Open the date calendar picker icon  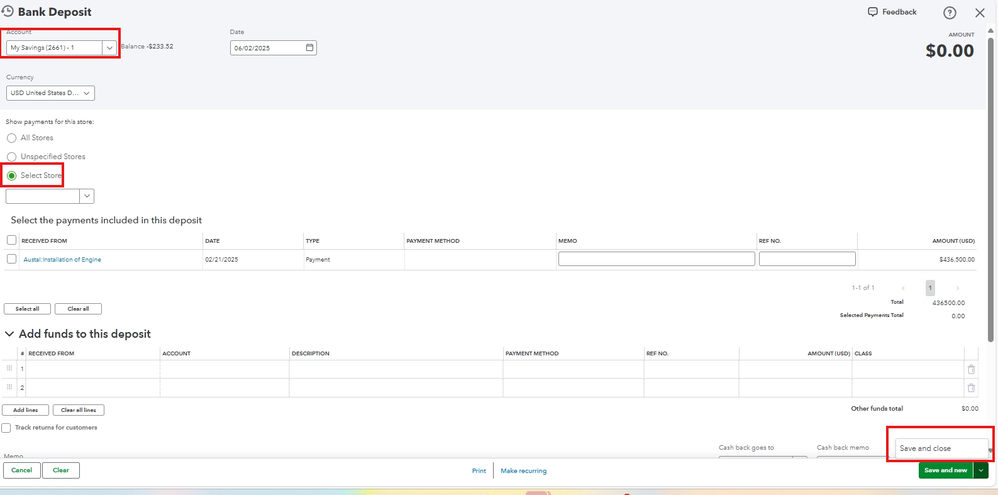(x=309, y=48)
